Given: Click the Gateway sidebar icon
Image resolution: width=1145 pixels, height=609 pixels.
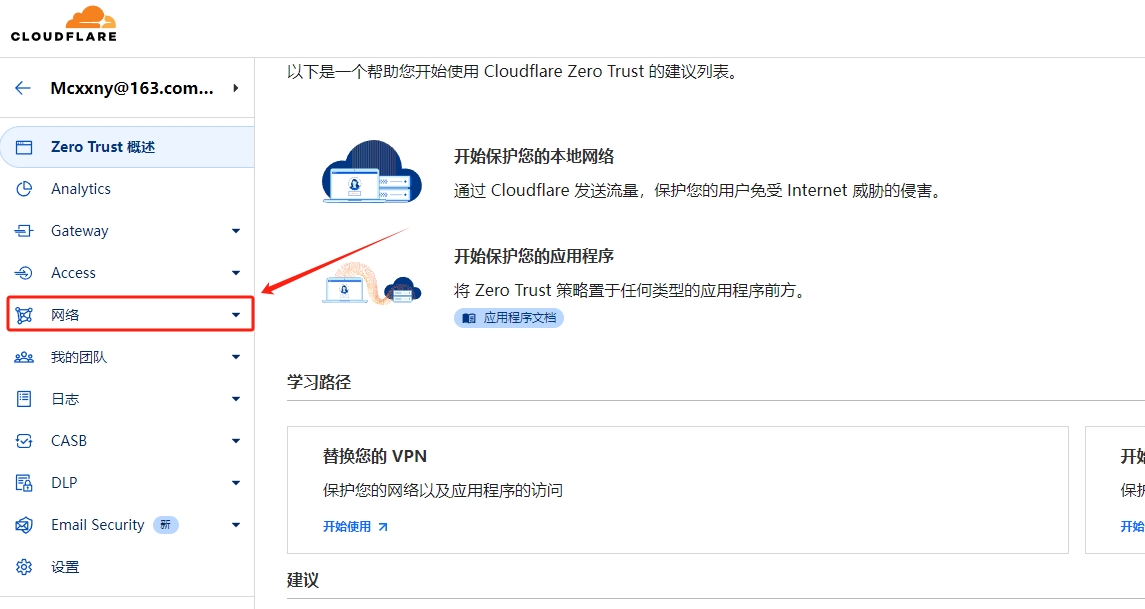Looking at the screenshot, I should 24,231.
